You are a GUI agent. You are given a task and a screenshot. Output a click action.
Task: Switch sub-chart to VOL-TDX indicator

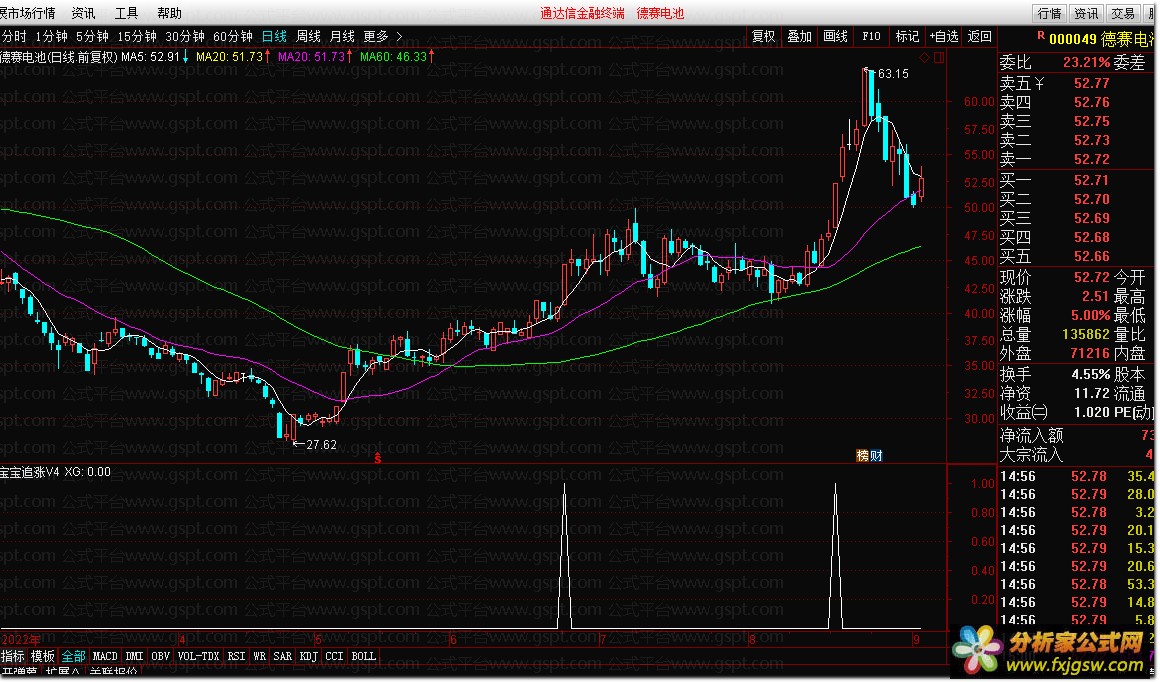(x=199, y=656)
